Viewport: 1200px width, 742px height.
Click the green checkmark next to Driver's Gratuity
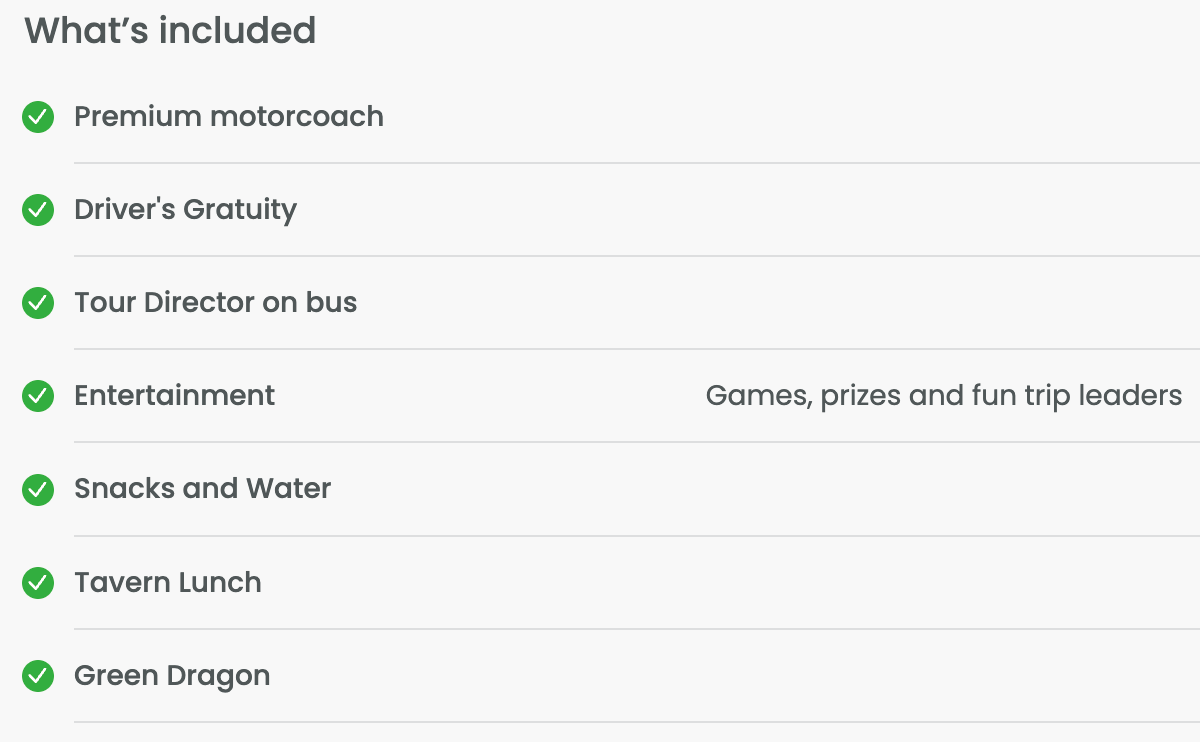click(x=38, y=210)
